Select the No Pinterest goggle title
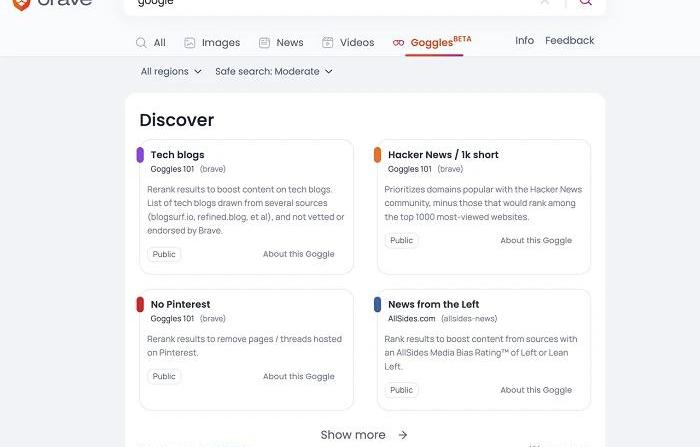The image size is (700, 447). 180,304
